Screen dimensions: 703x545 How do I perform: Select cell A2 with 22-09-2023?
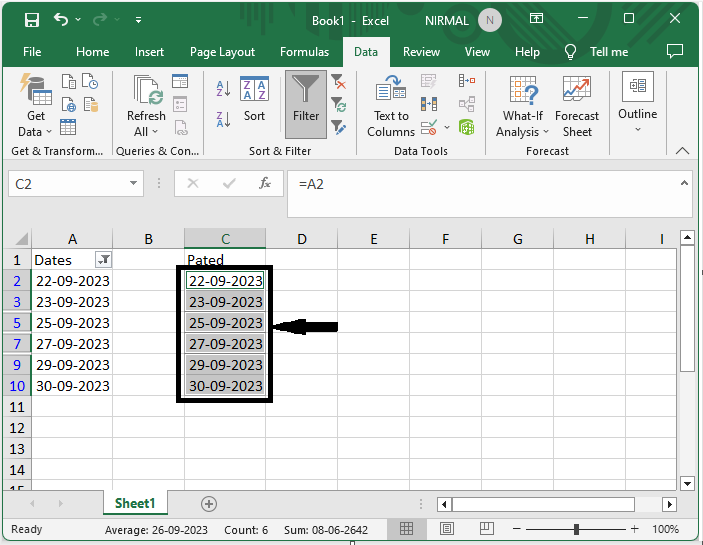pyautogui.click(x=72, y=281)
